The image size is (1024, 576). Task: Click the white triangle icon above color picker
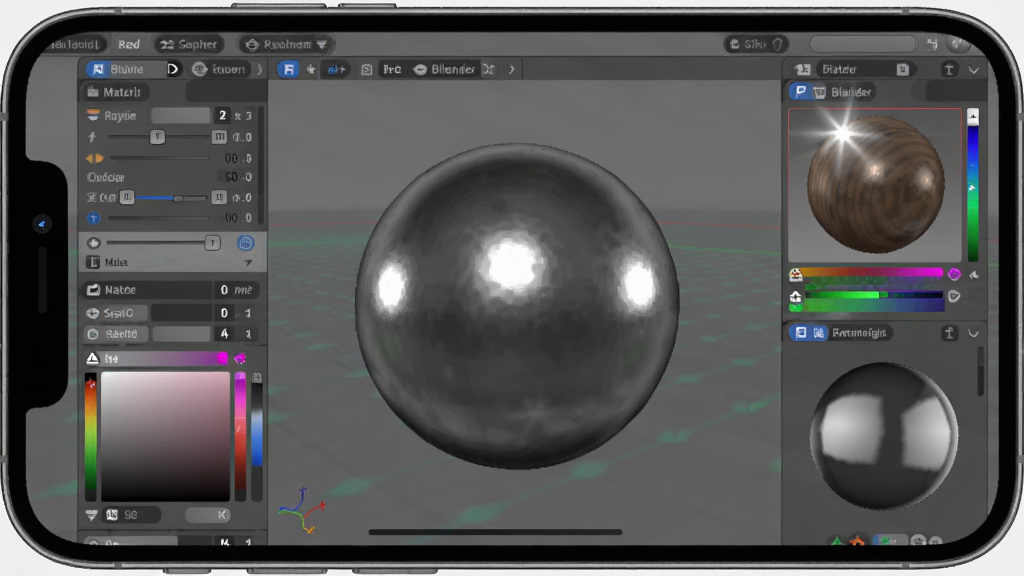92,359
